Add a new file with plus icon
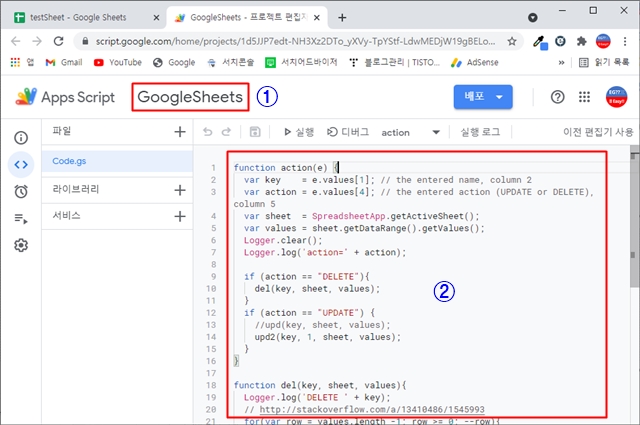Image resolution: width=640 pixels, height=425 pixels. pos(180,131)
